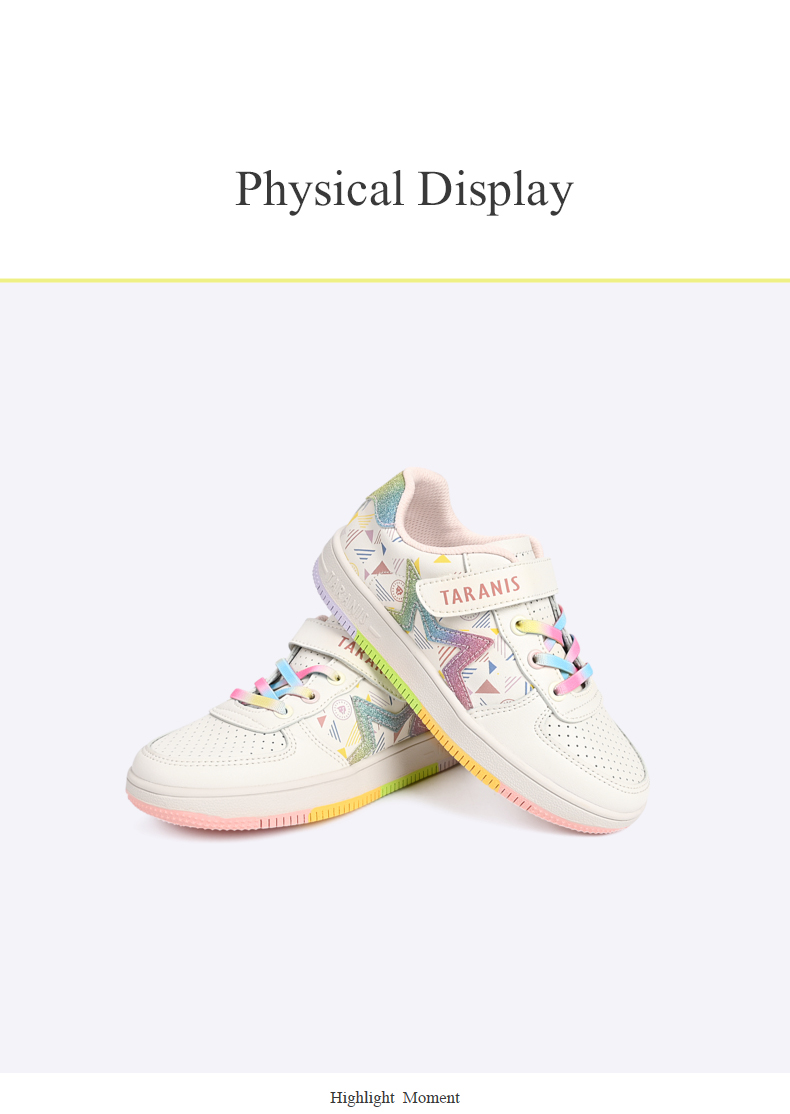Click the yellow divider line below the heading
Image resolution: width=790 pixels, height=1114 pixels.
395,281
